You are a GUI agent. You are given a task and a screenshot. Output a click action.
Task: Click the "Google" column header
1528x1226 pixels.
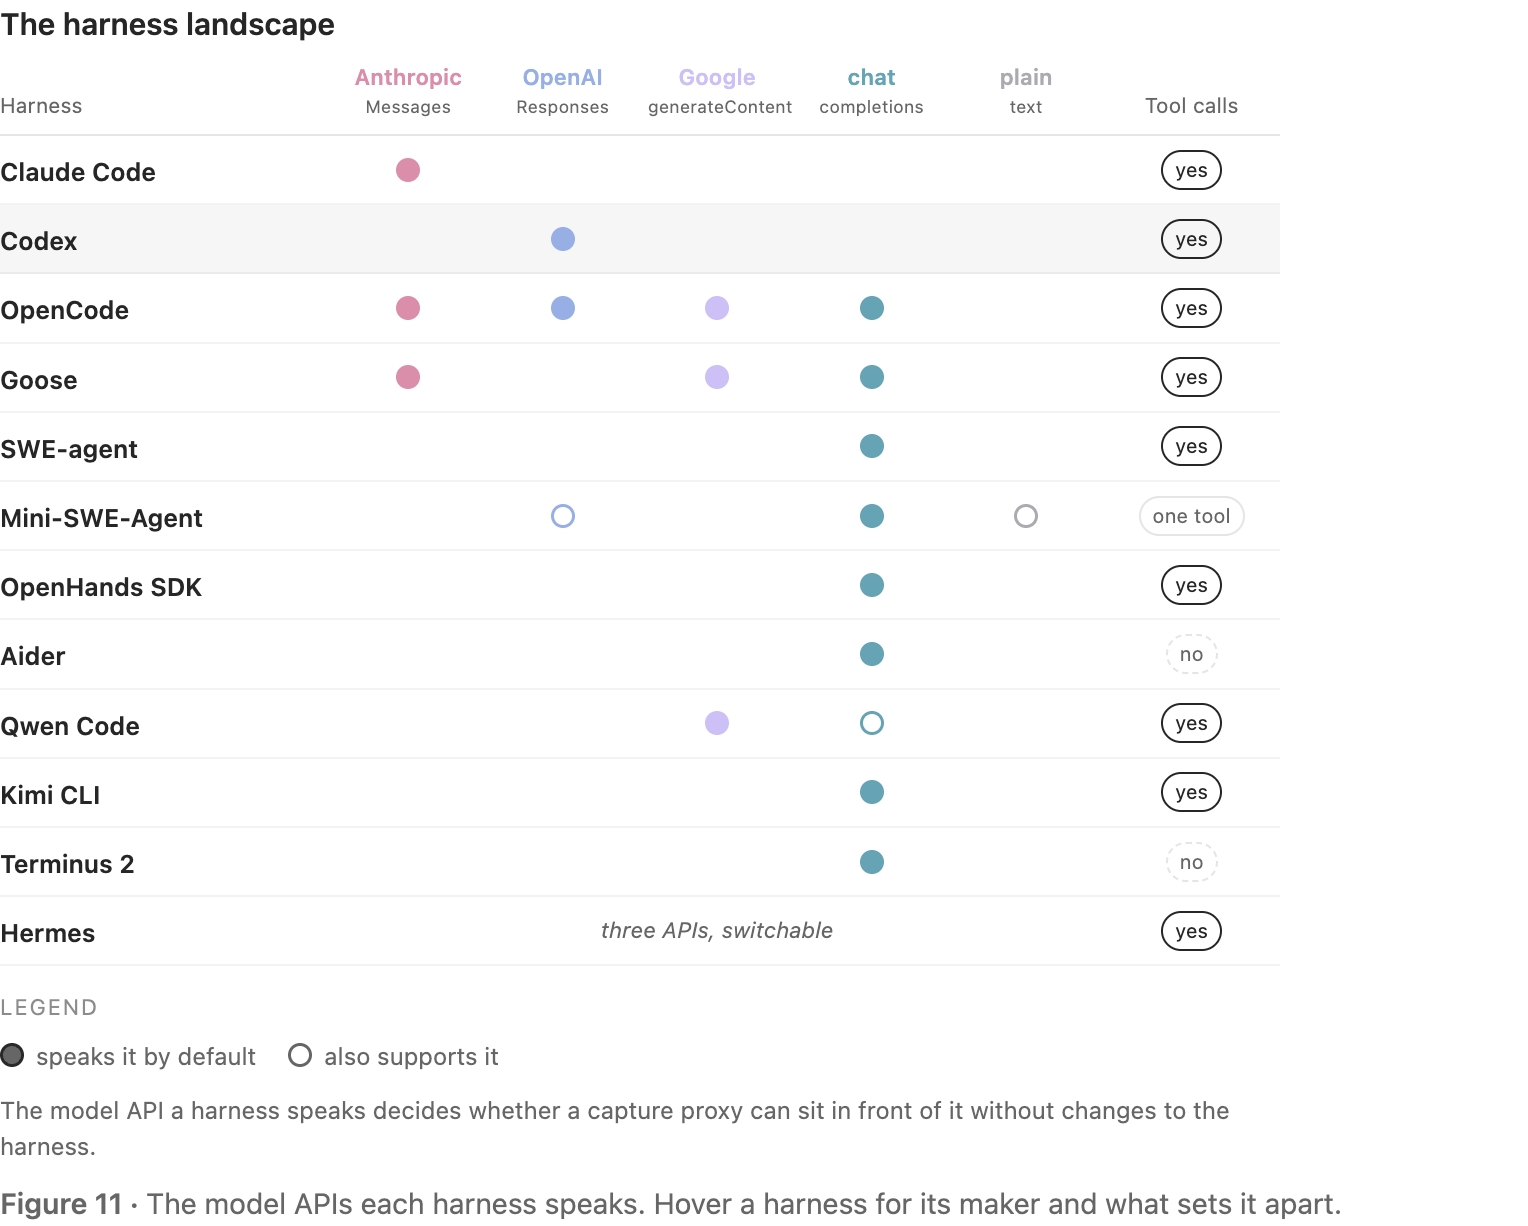point(717,78)
